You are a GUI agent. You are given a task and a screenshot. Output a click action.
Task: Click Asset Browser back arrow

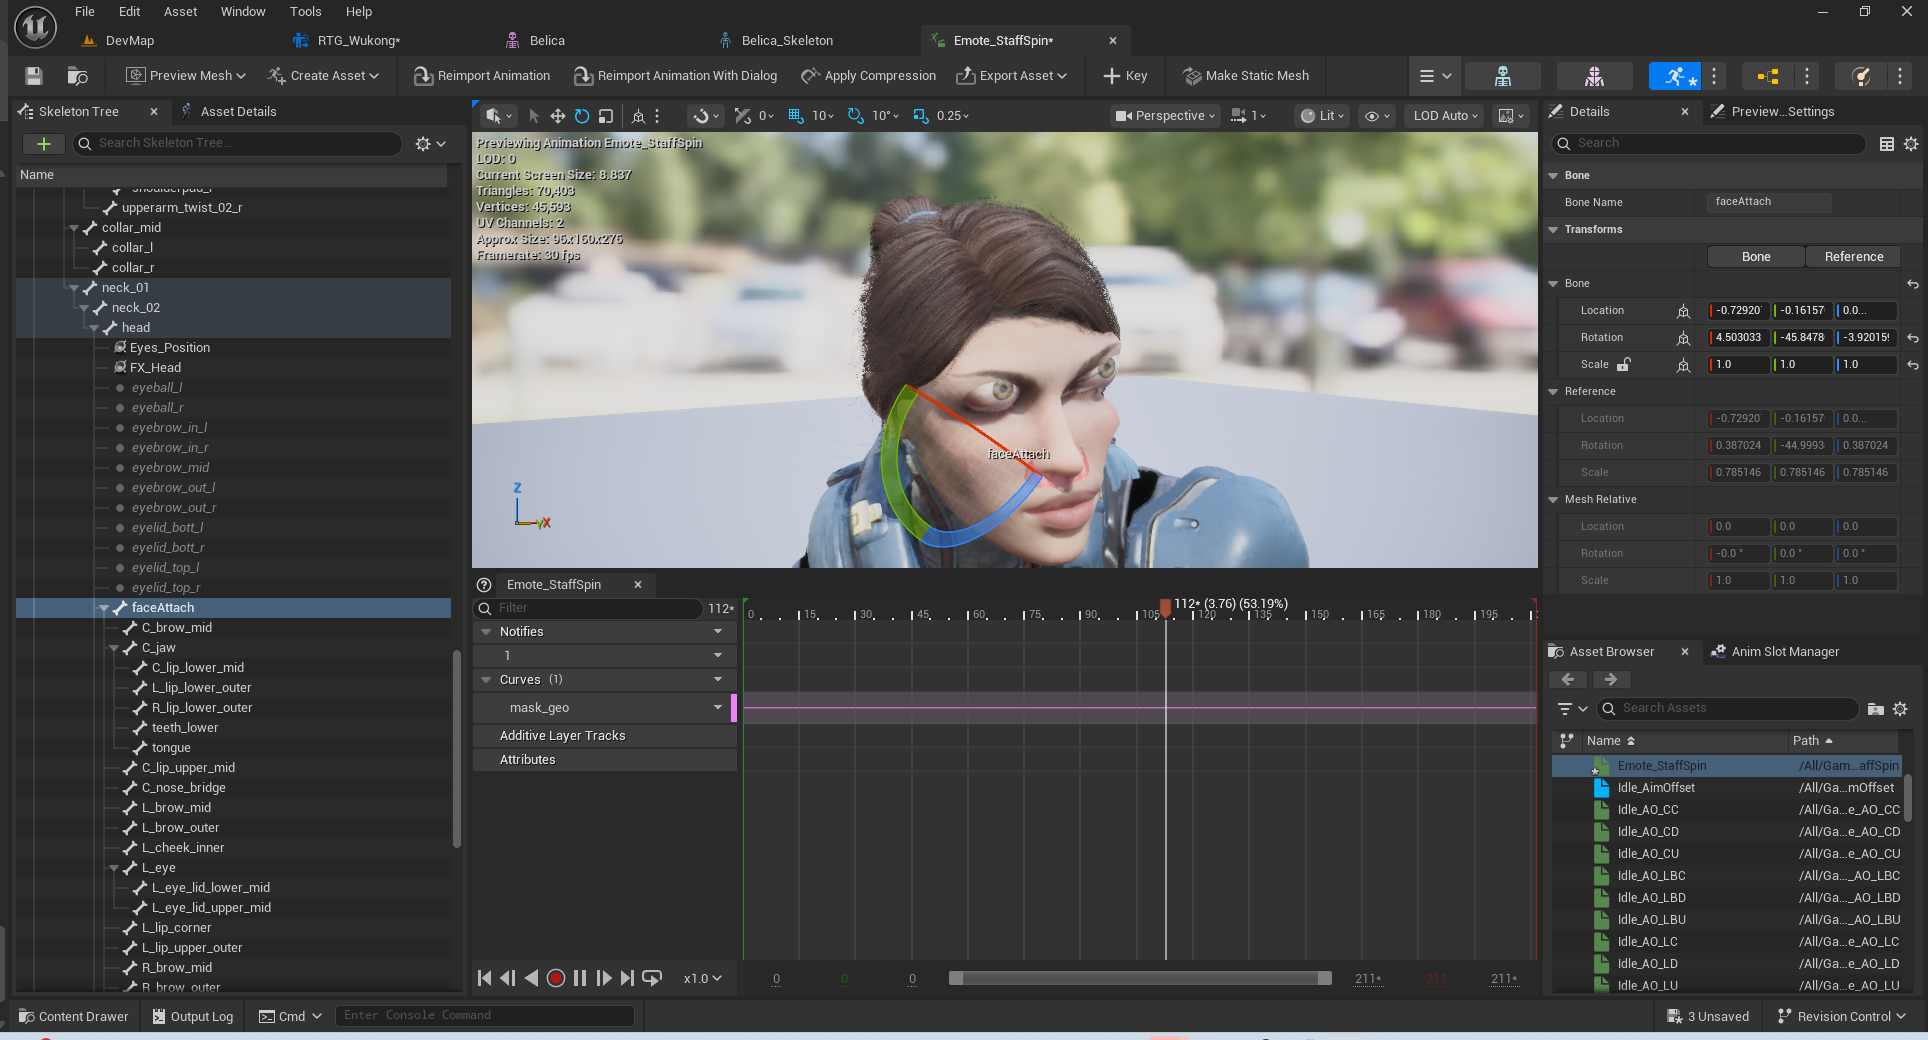[x=1568, y=680]
